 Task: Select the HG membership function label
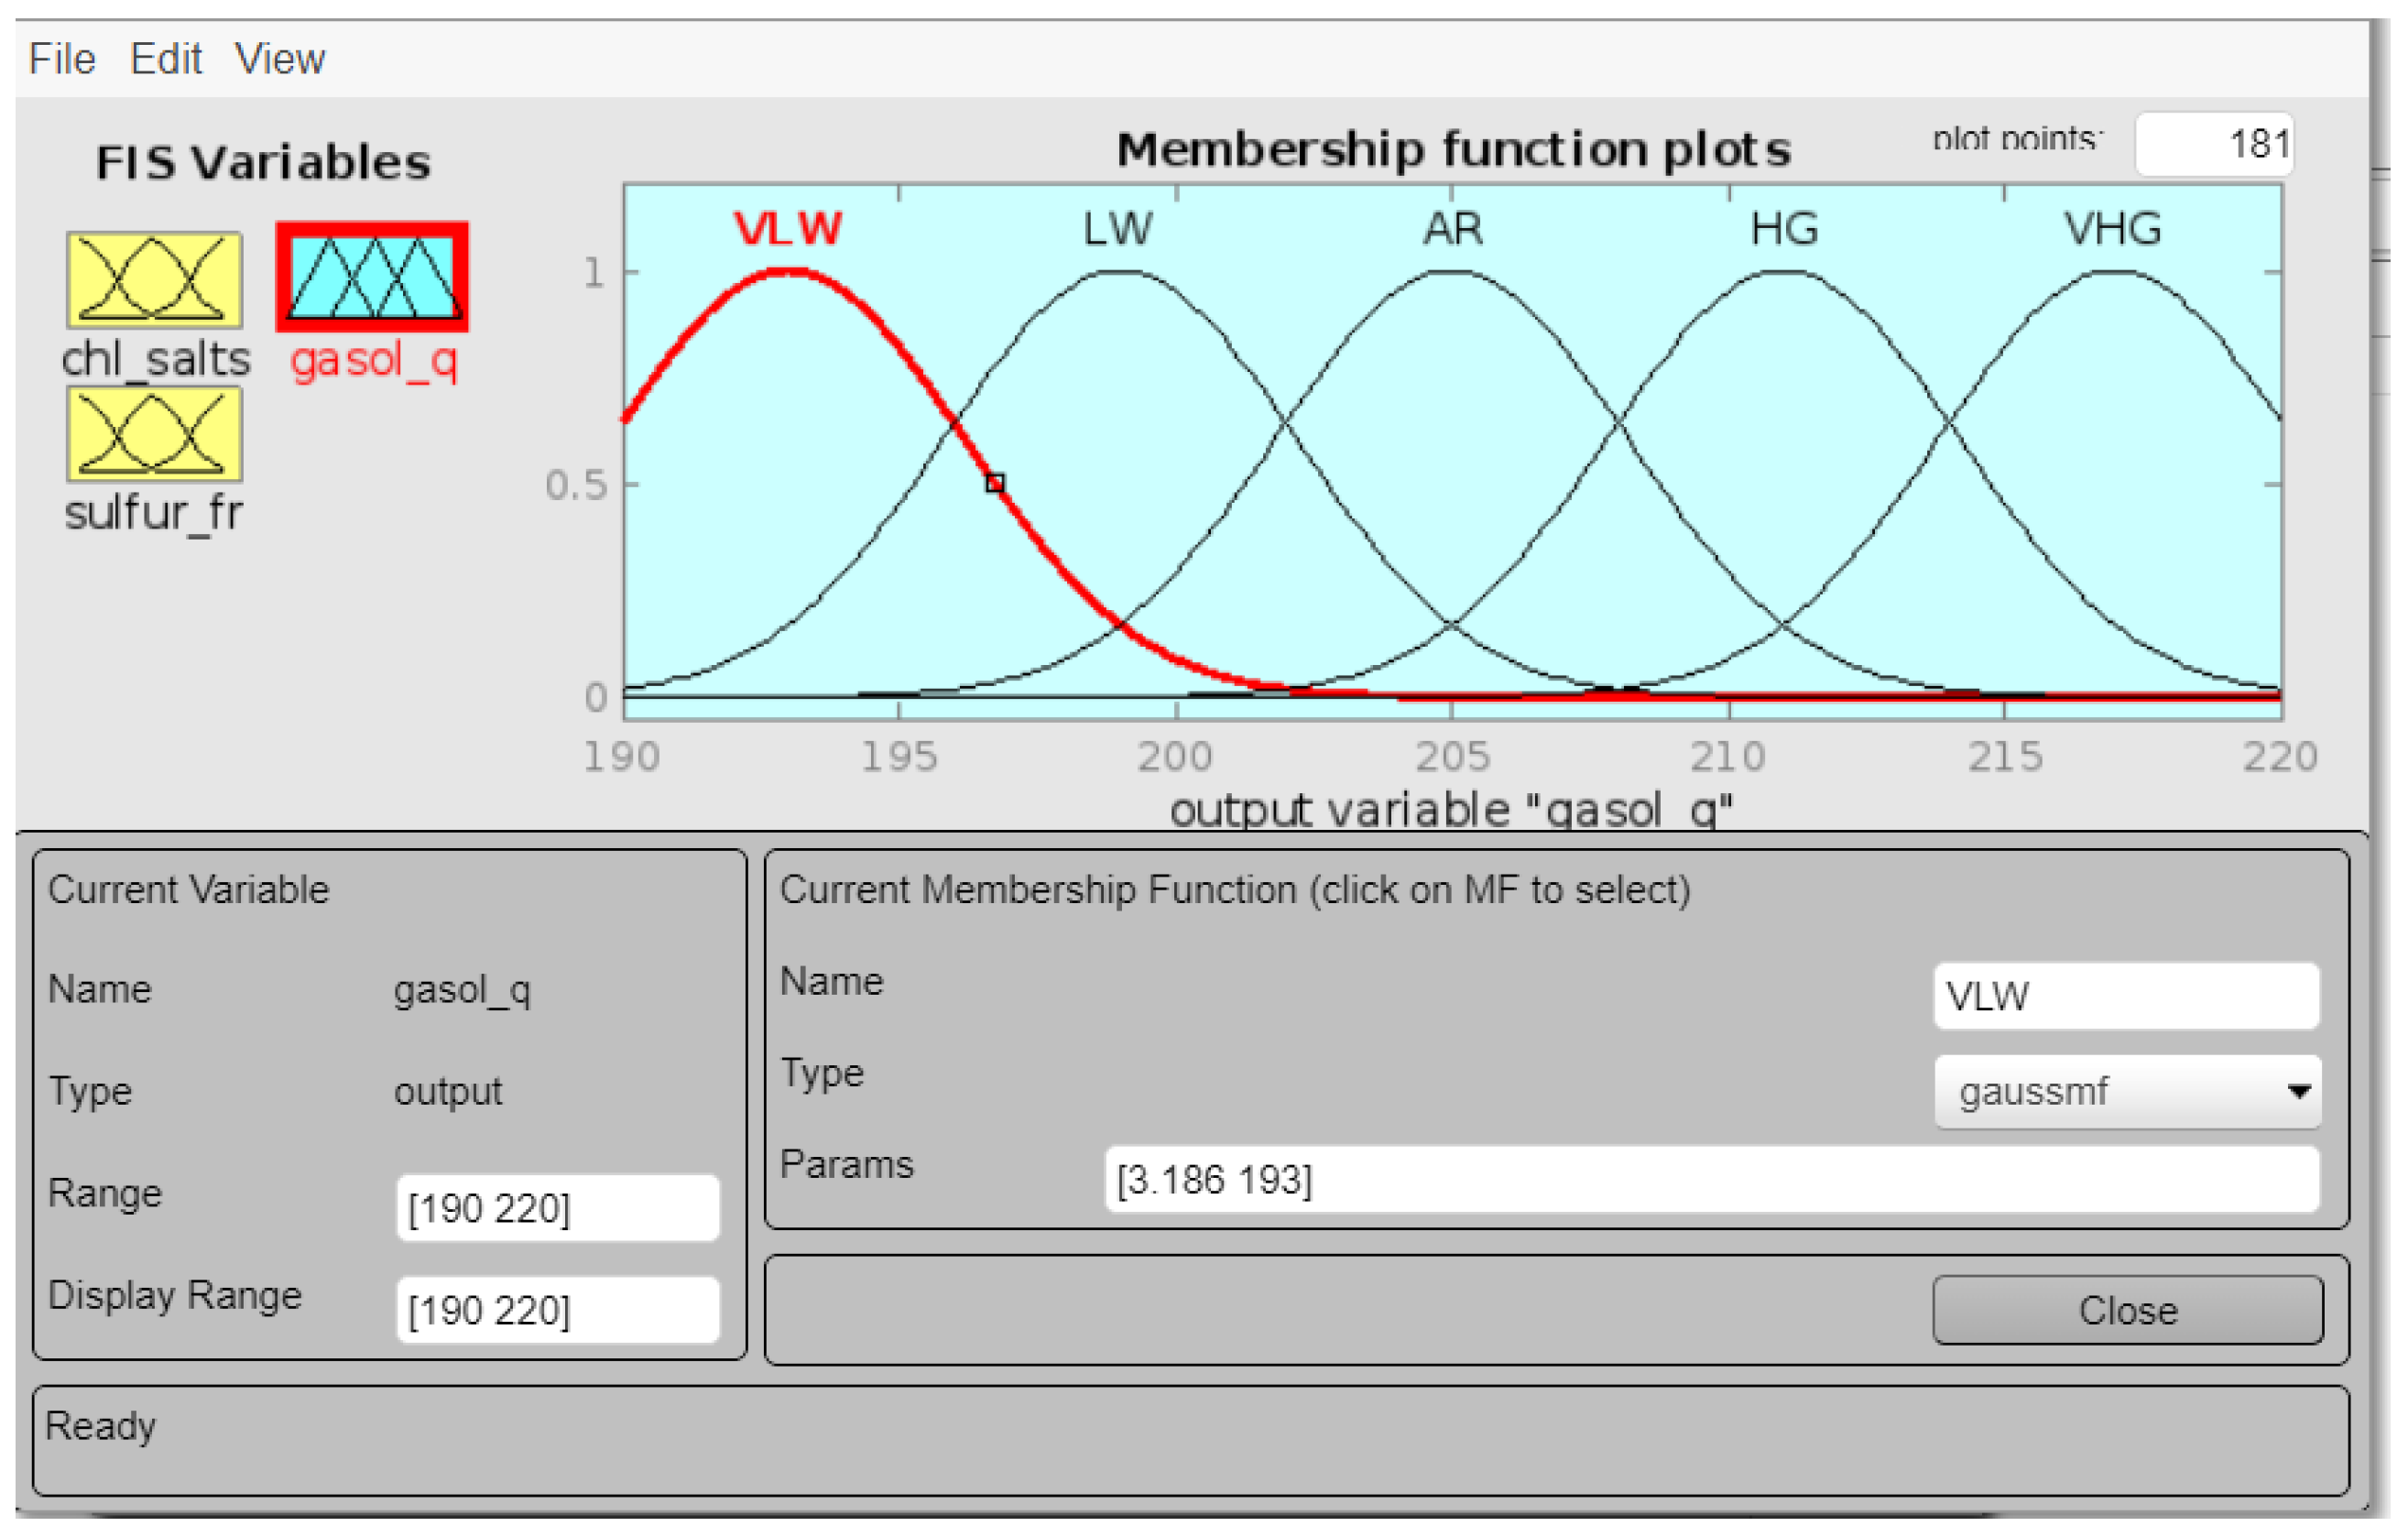point(1788,230)
